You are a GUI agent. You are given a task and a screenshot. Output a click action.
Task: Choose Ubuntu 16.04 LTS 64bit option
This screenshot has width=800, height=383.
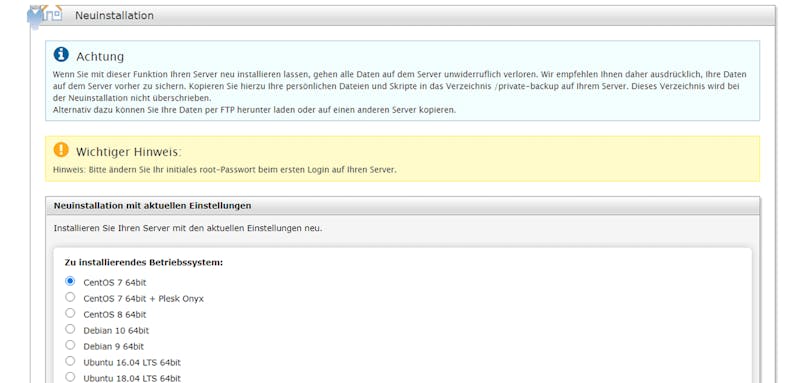[70, 361]
